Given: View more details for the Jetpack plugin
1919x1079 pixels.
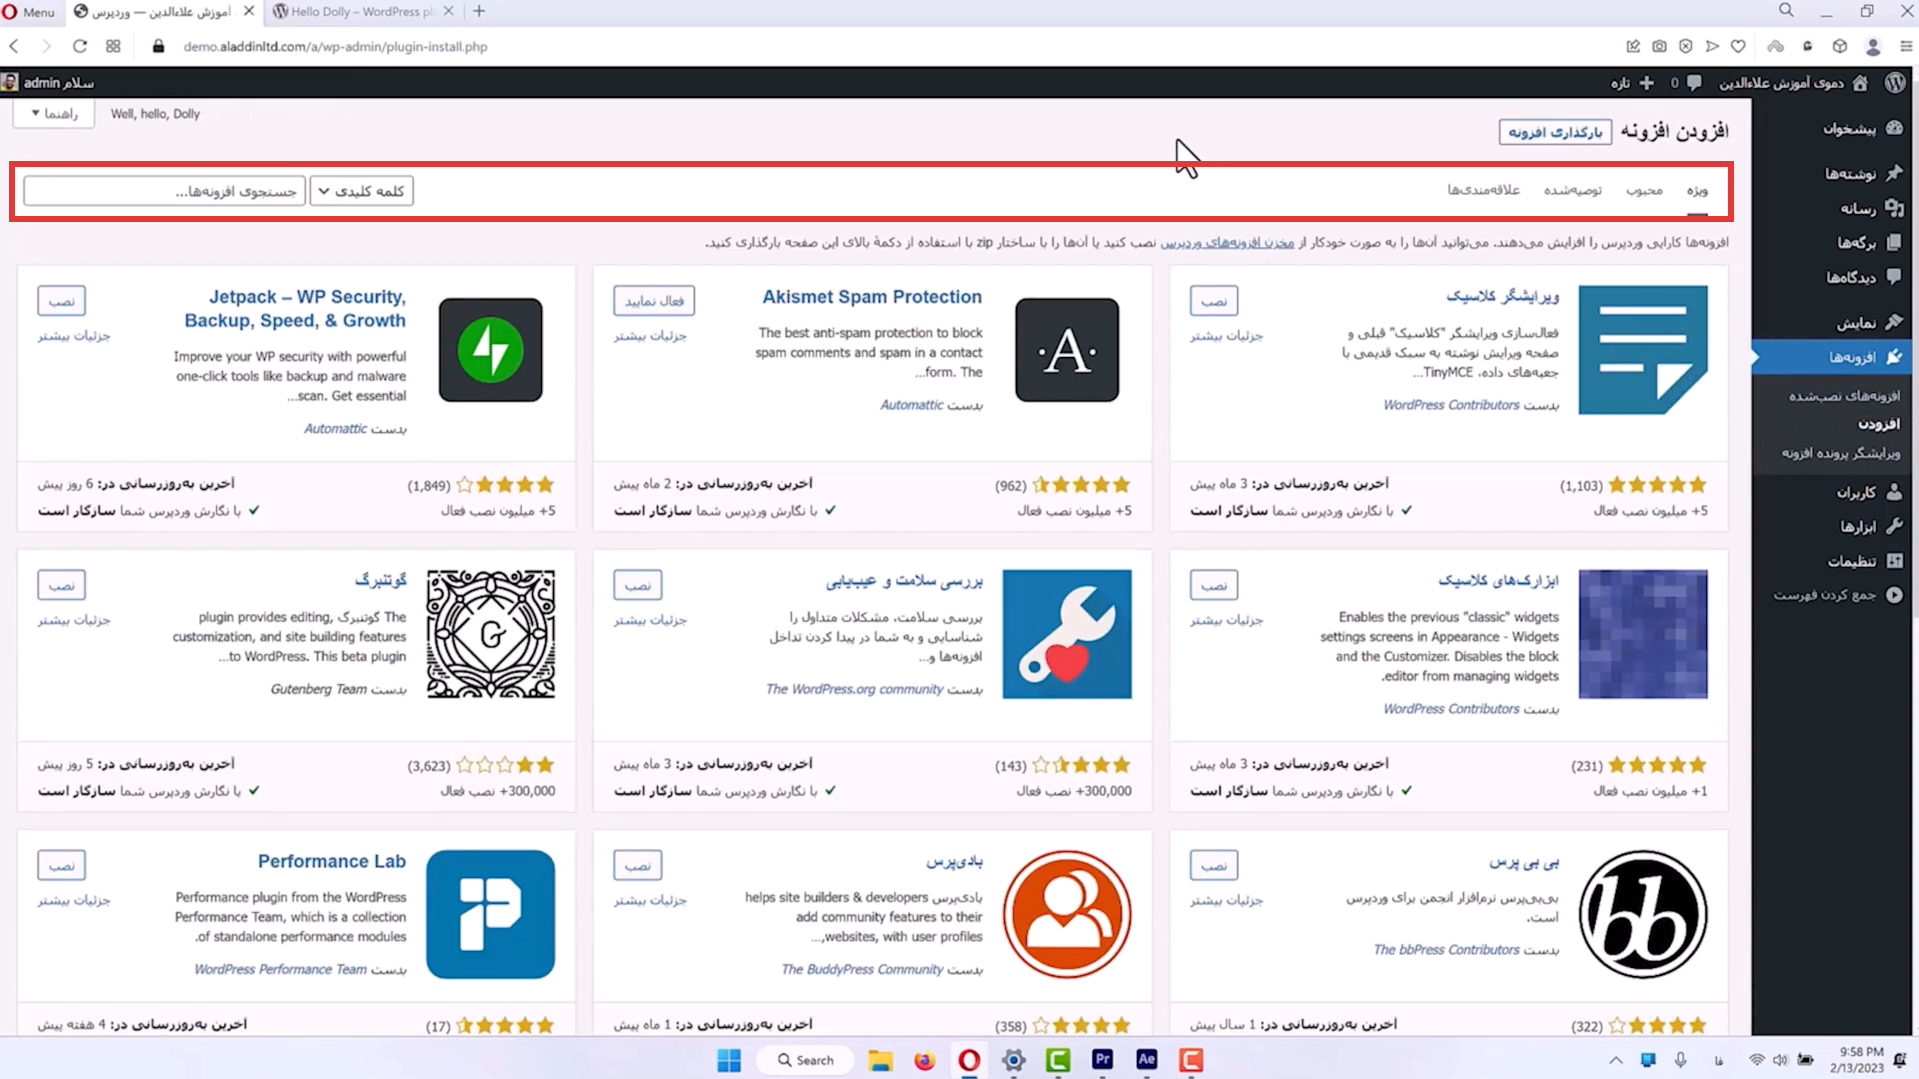Looking at the screenshot, I should pyautogui.click(x=74, y=336).
